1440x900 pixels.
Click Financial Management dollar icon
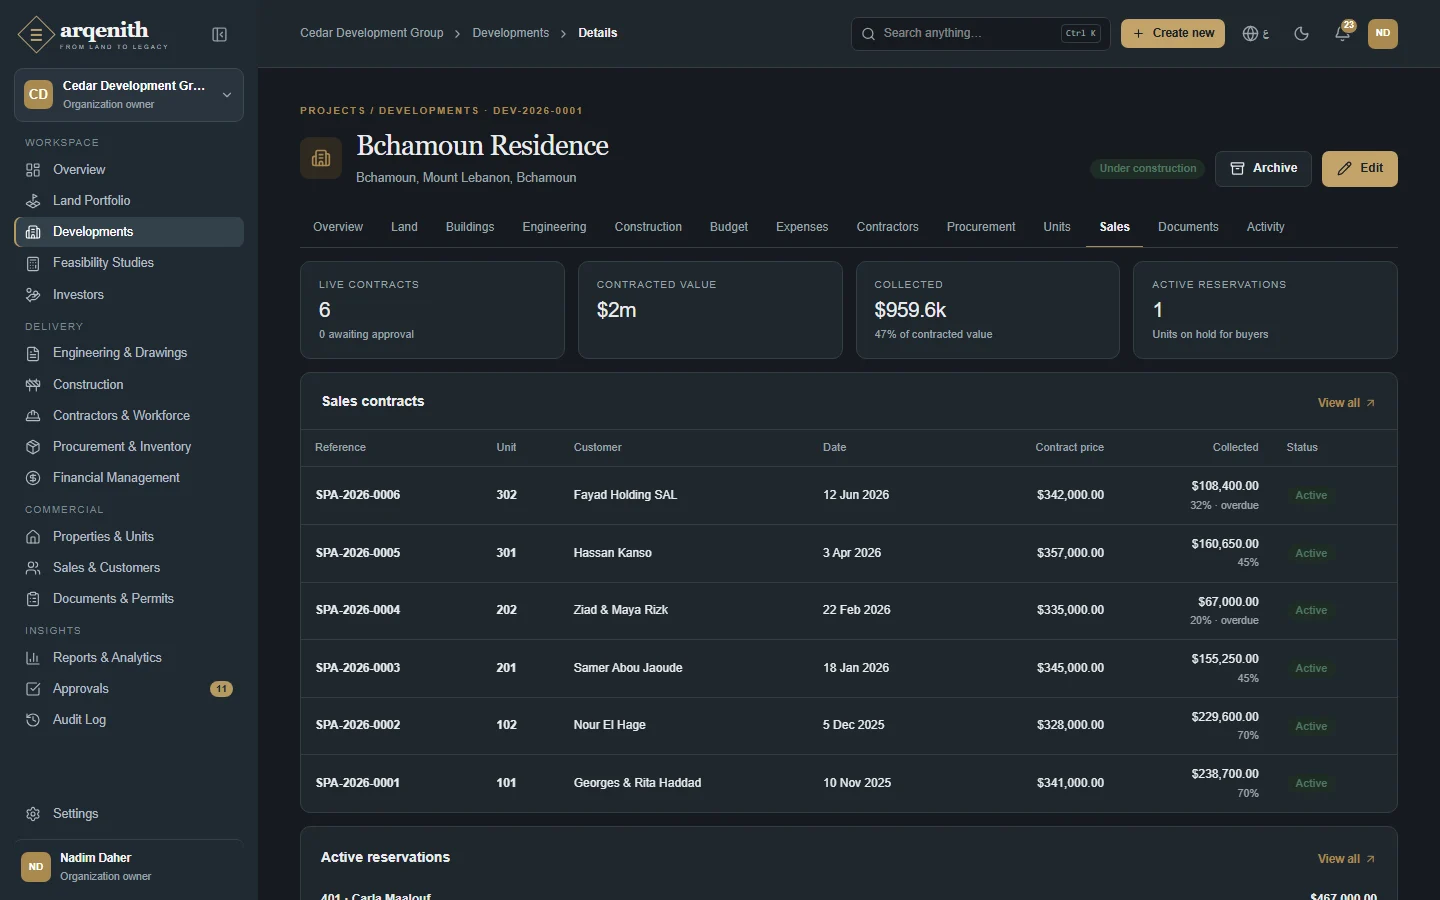(33, 478)
